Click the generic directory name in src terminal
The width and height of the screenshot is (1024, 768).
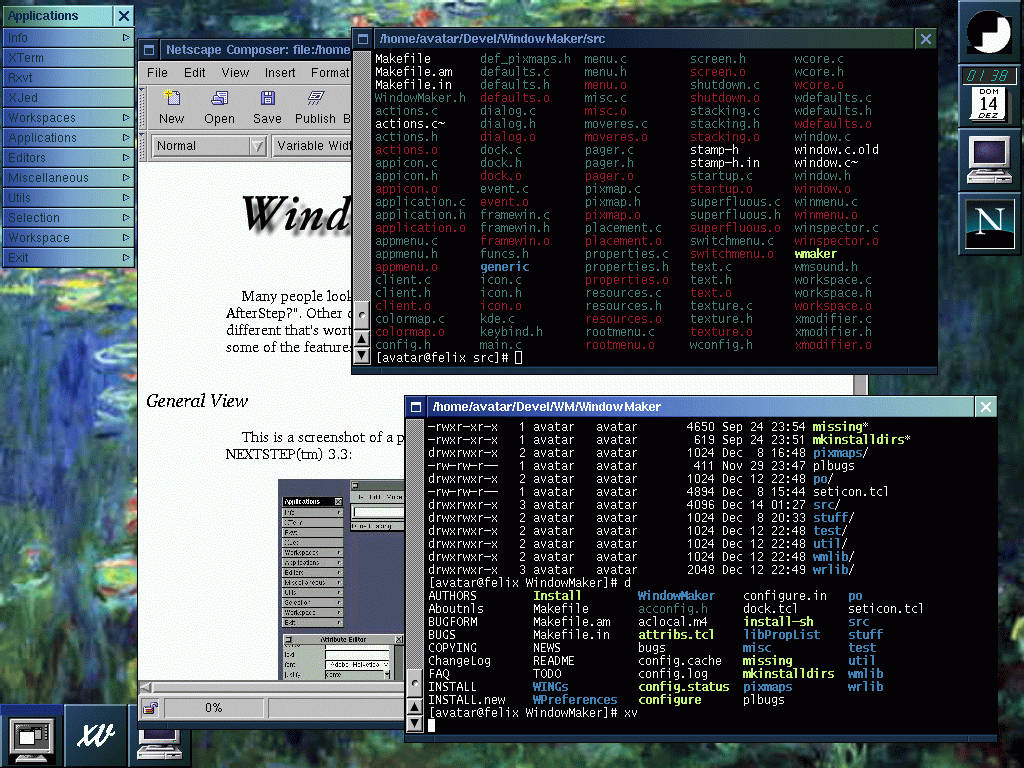(x=505, y=266)
